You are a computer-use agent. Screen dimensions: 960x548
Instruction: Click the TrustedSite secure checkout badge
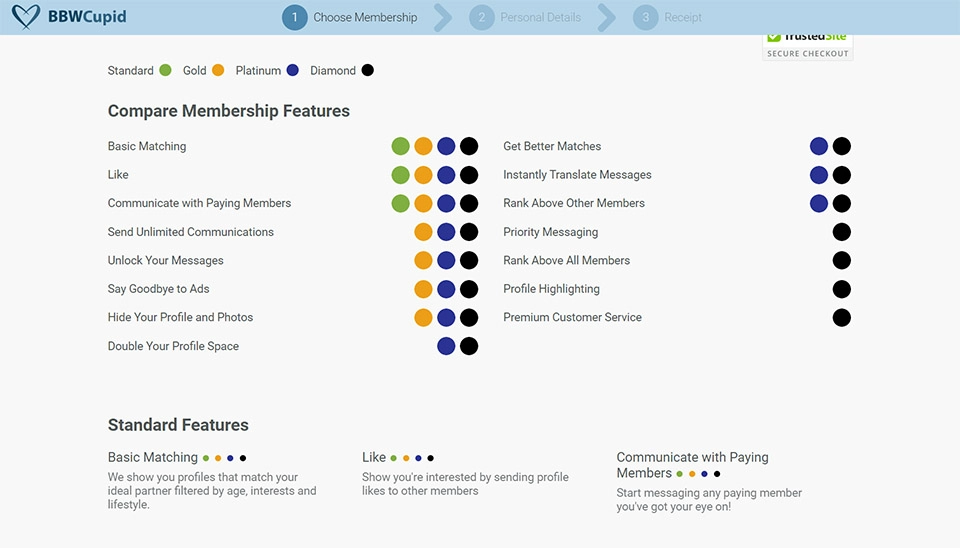pos(808,45)
